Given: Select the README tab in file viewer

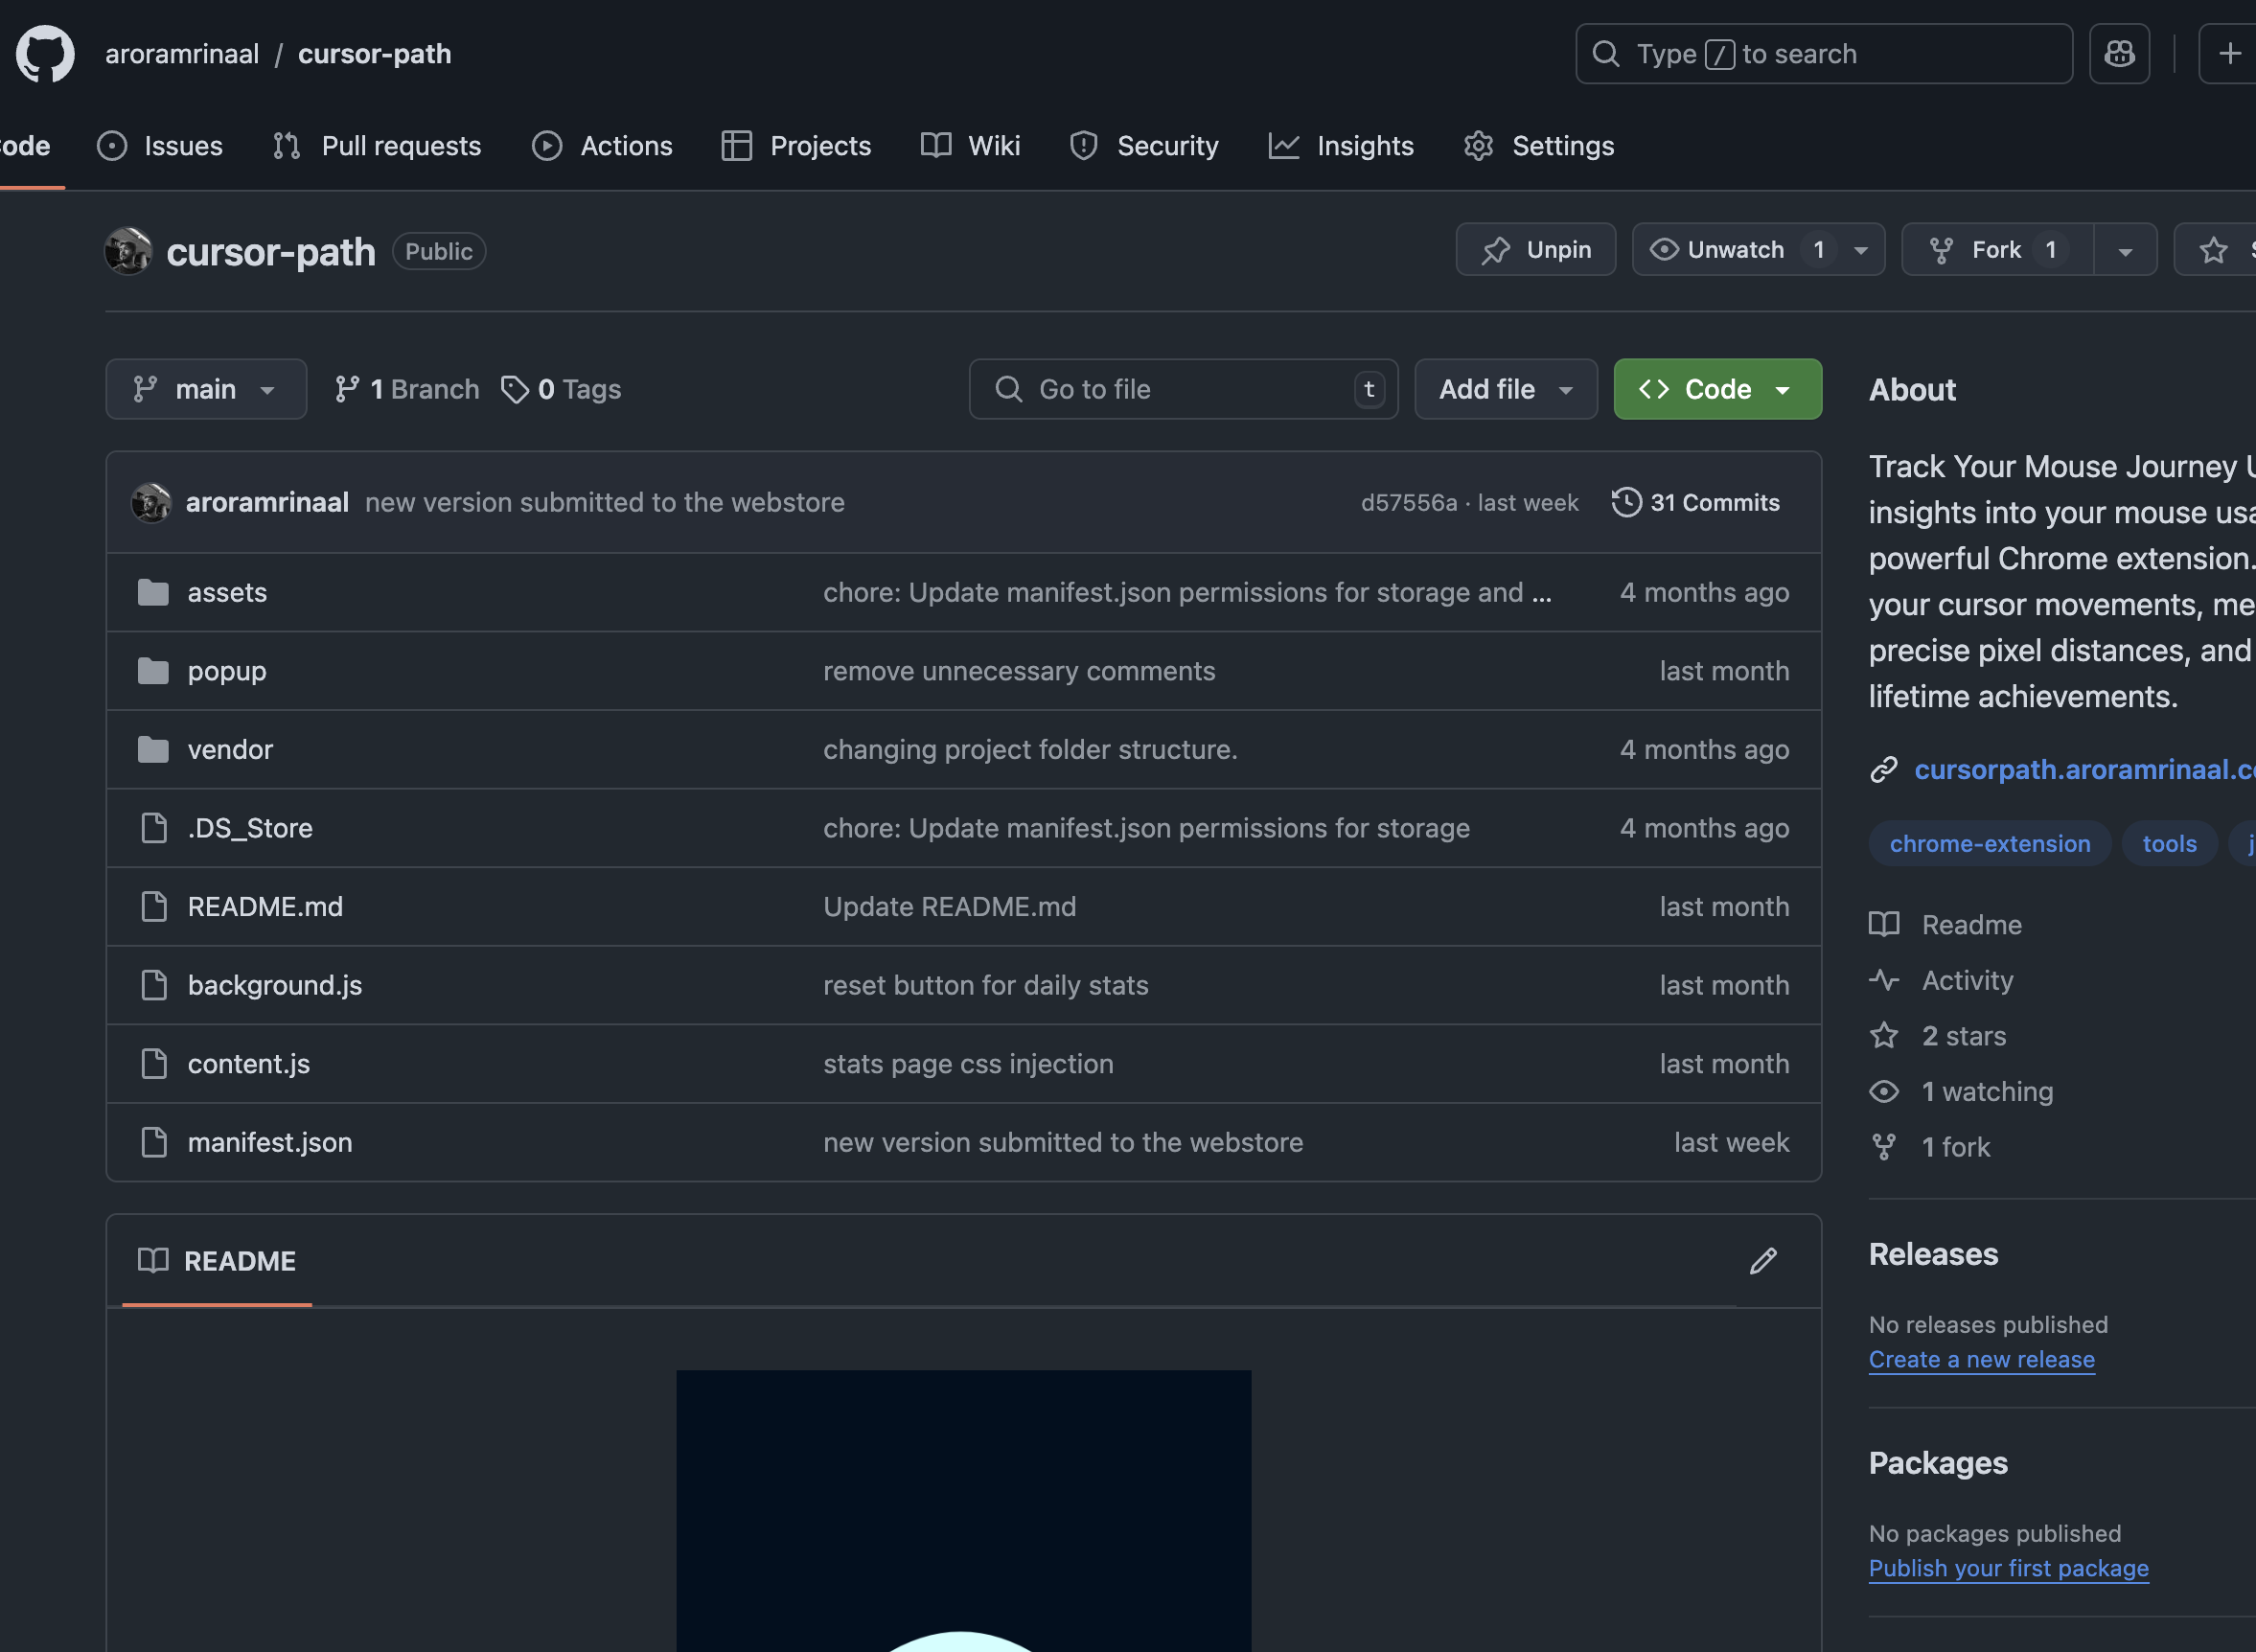Looking at the screenshot, I should pos(217,1261).
